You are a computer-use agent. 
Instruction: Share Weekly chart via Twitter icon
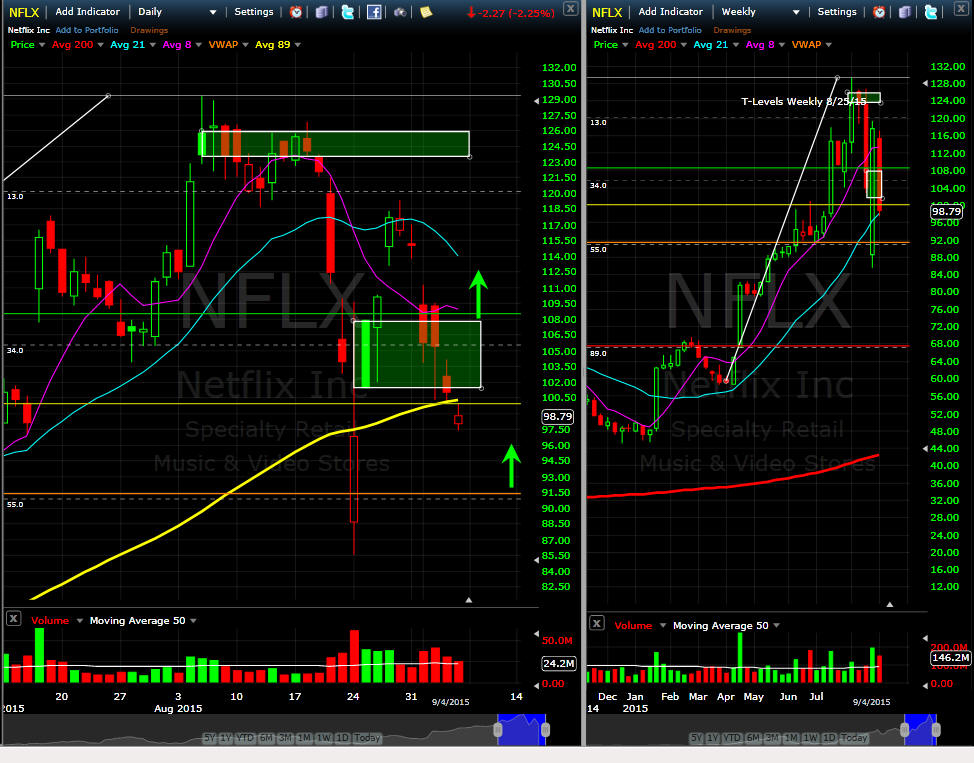(x=931, y=12)
